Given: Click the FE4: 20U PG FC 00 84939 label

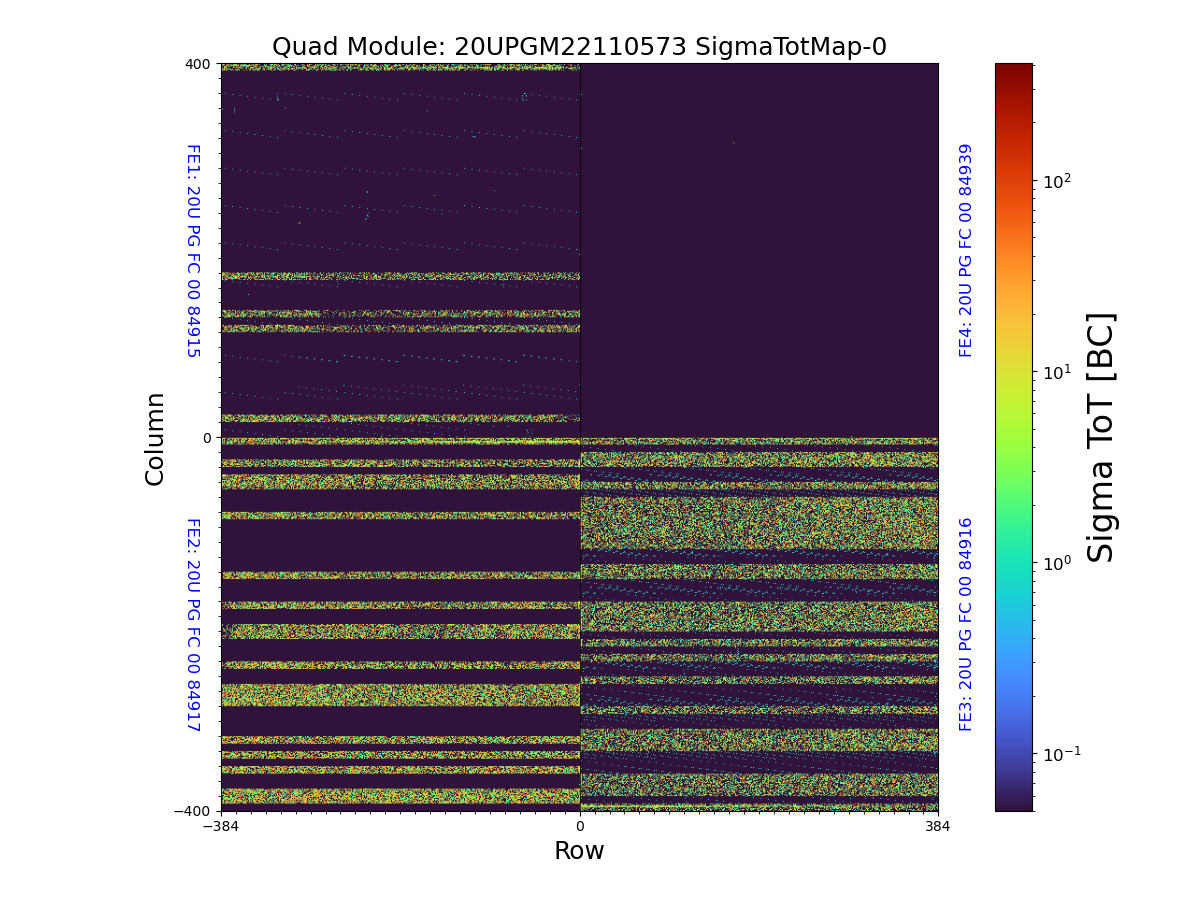Looking at the screenshot, I should 966,250.
